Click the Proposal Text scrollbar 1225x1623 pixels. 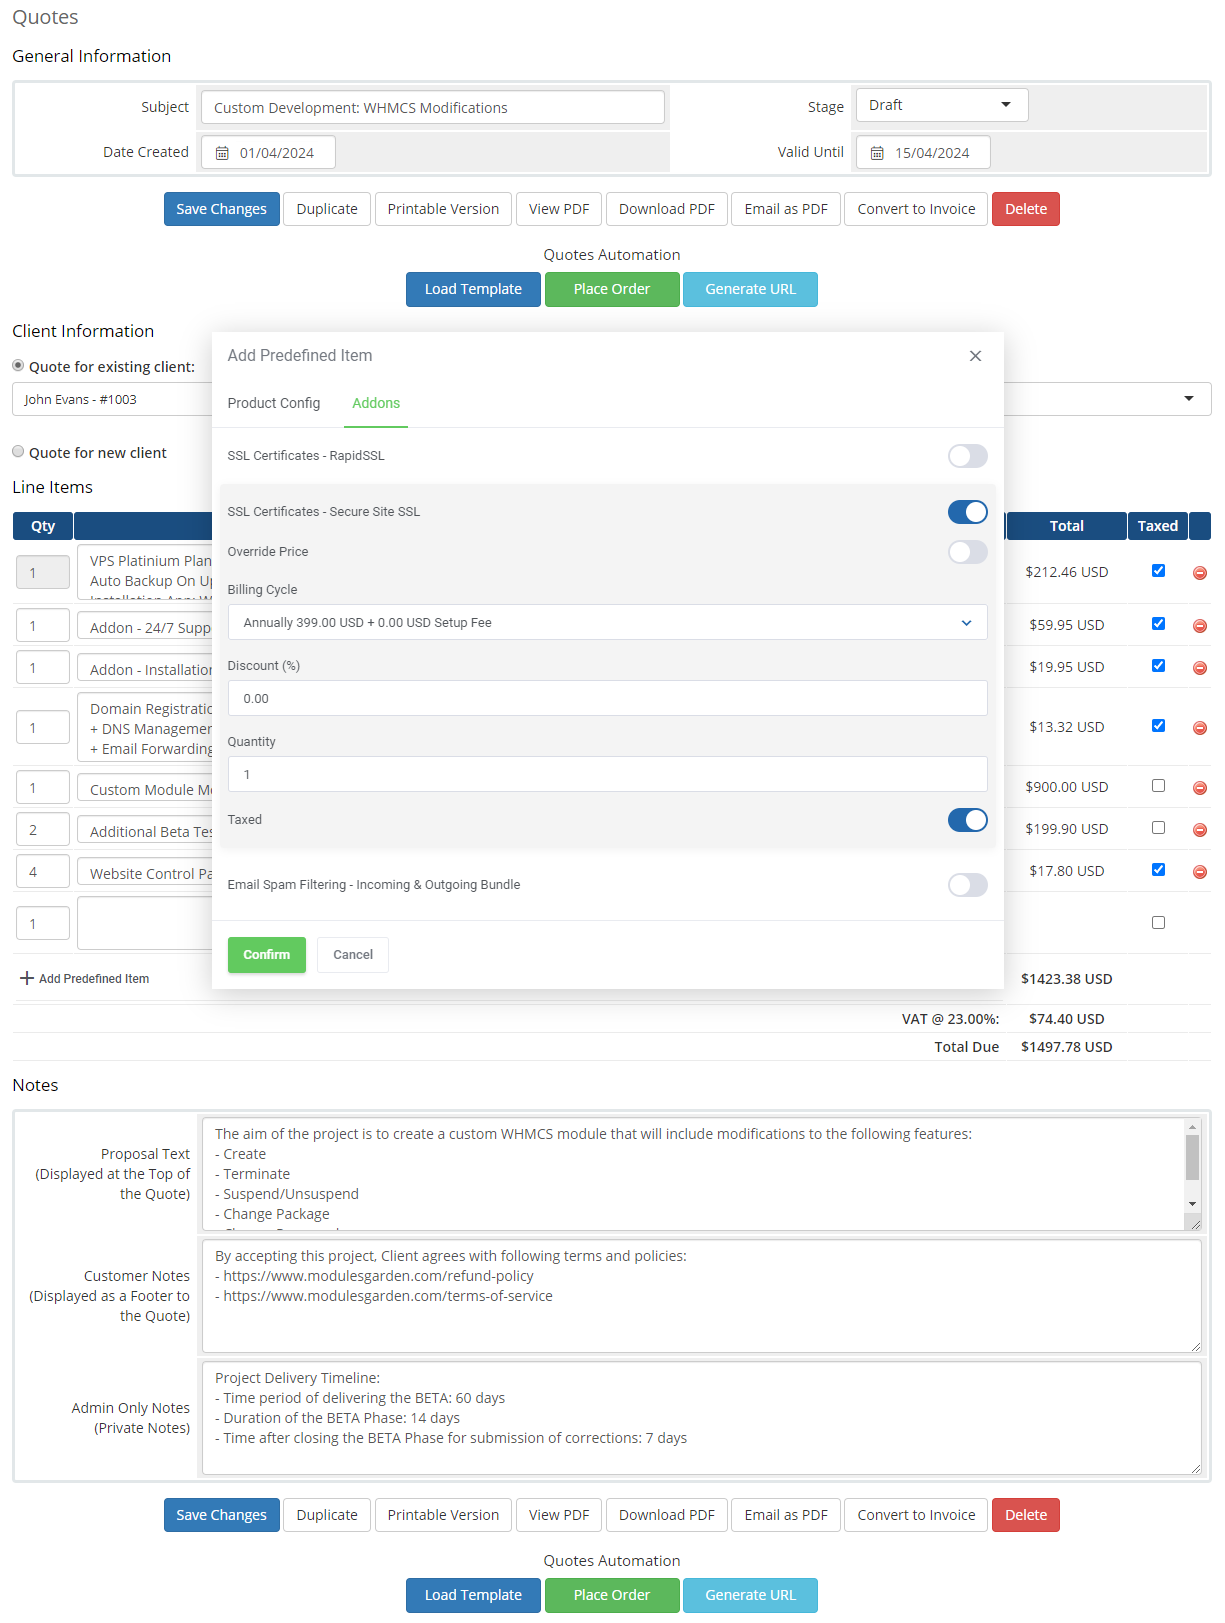click(1192, 1159)
